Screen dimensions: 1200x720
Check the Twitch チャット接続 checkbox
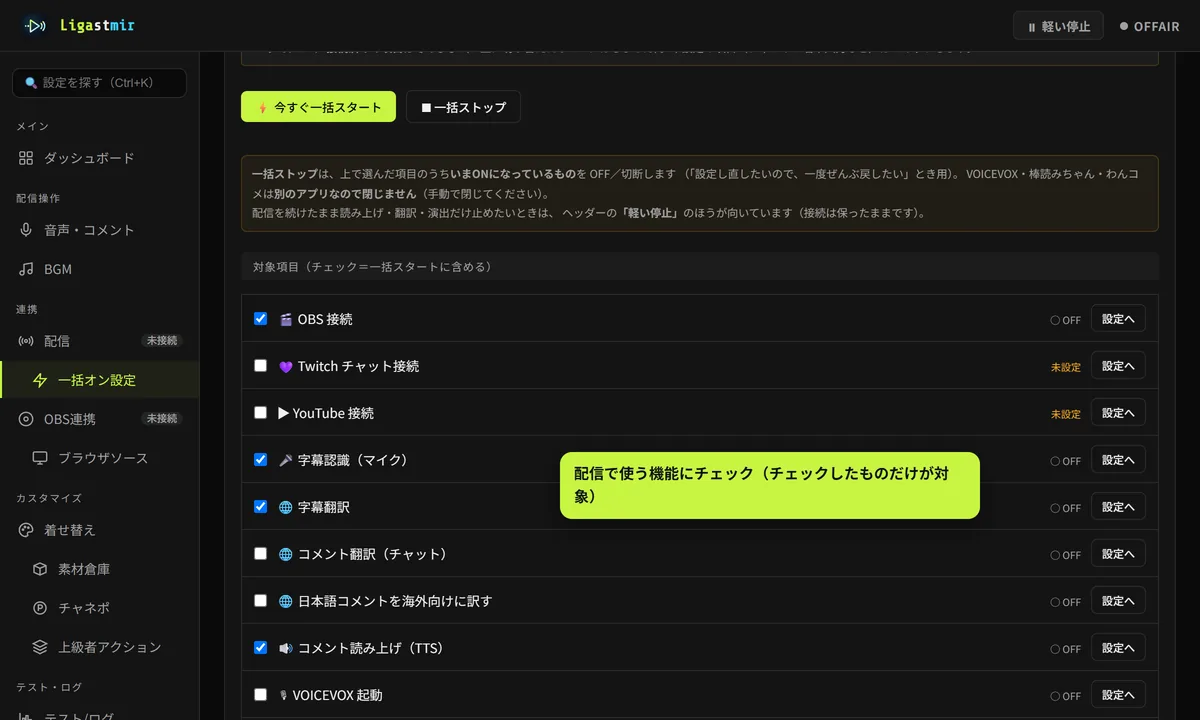pyautogui.click(x=261, y=365)
